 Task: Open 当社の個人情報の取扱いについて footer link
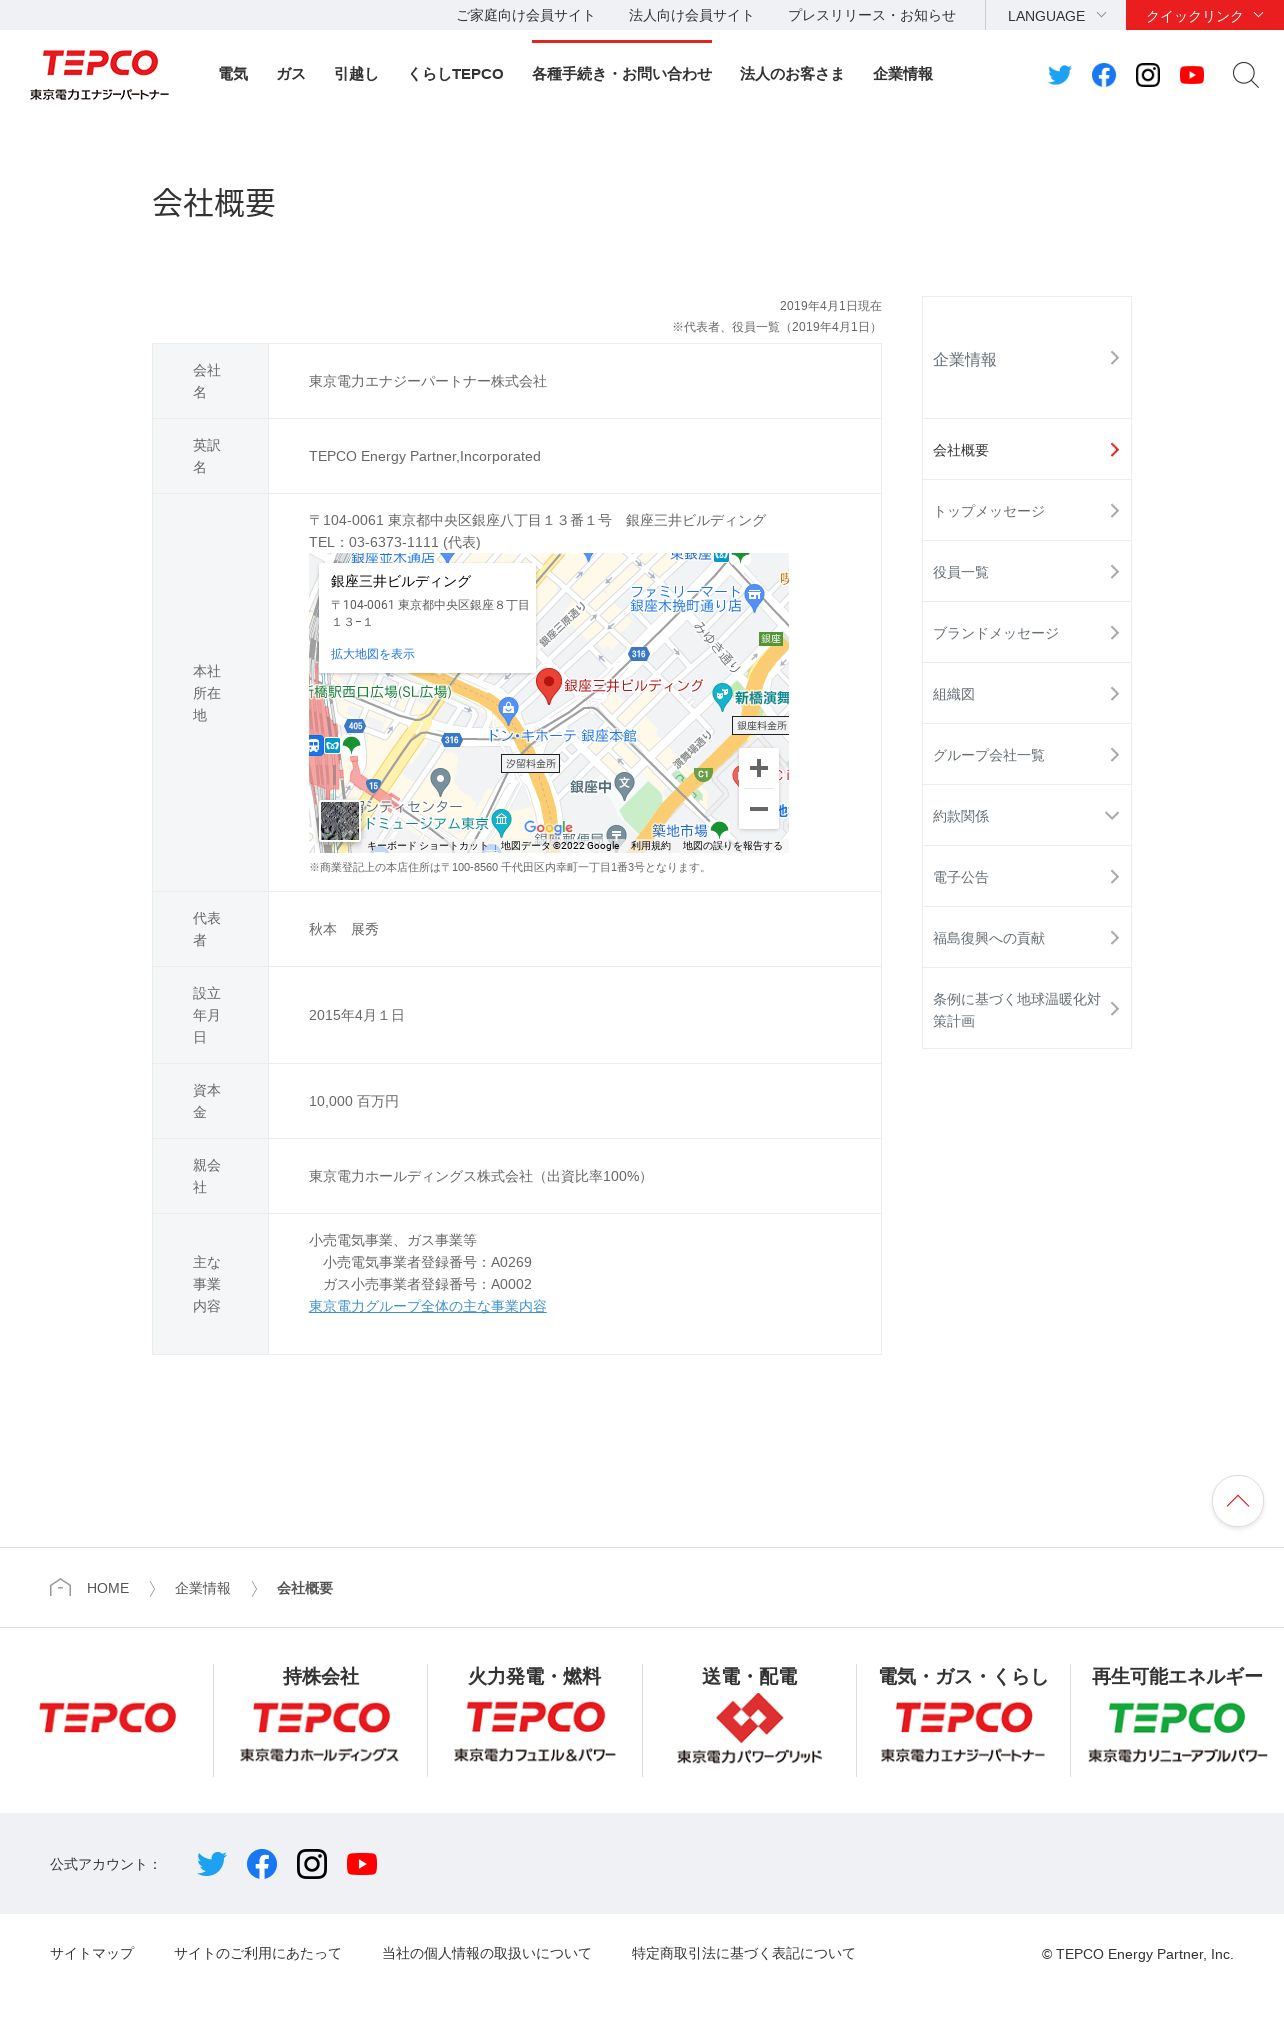(487, 1953)
